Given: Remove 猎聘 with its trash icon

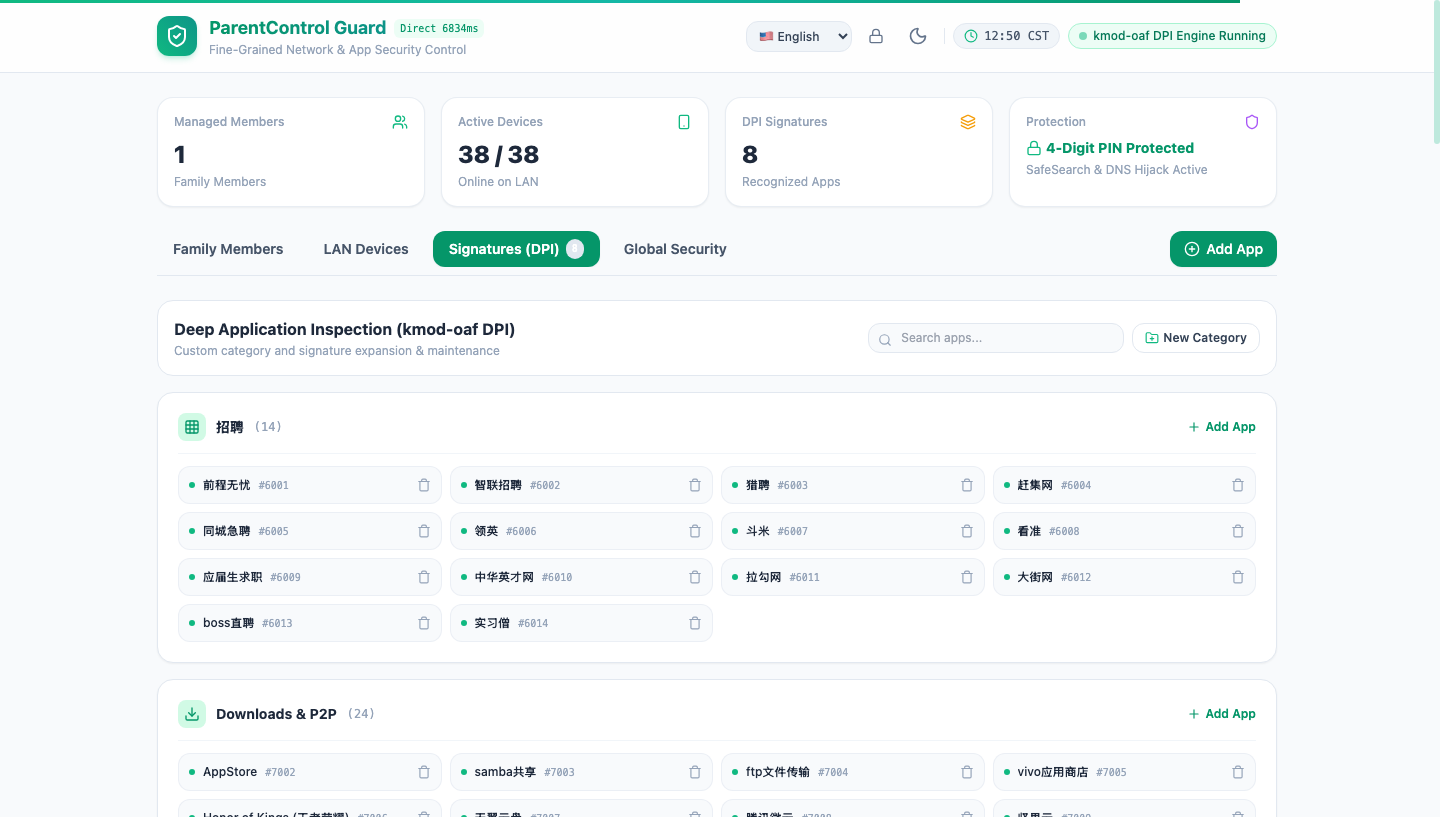Looking at the screenshot, I should pos(967,485).
